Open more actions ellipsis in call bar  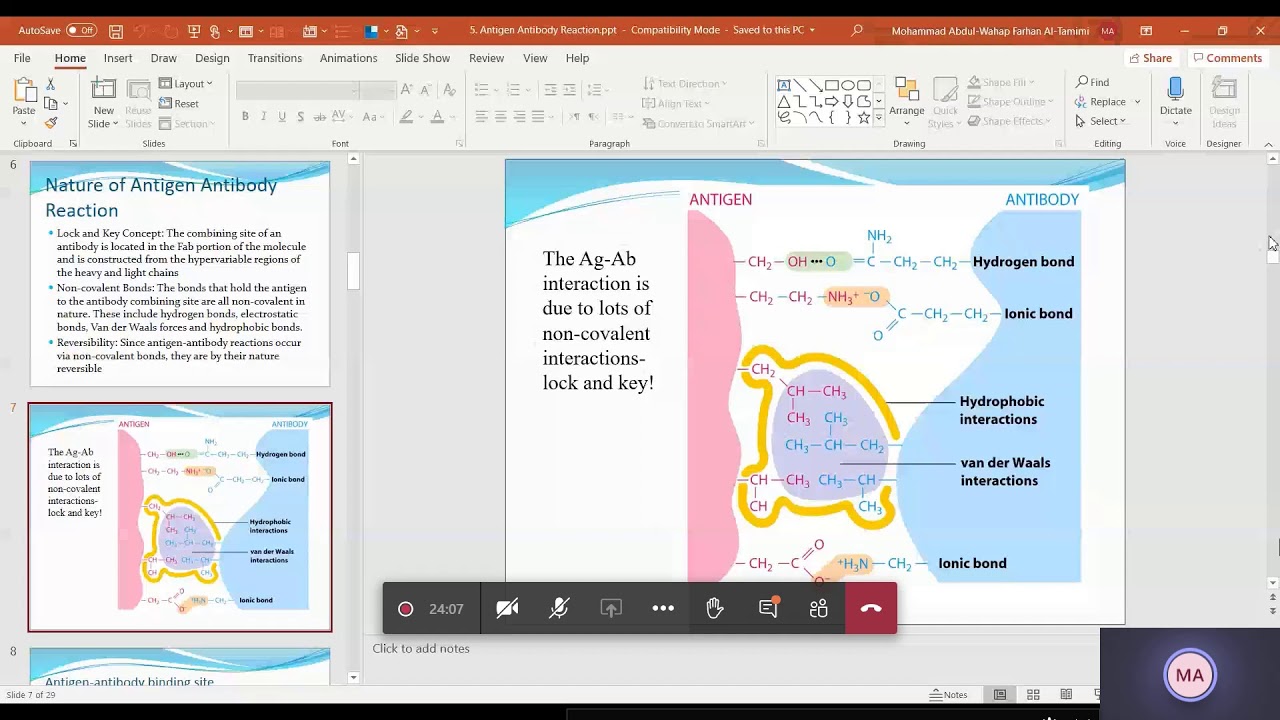[663, 608]
